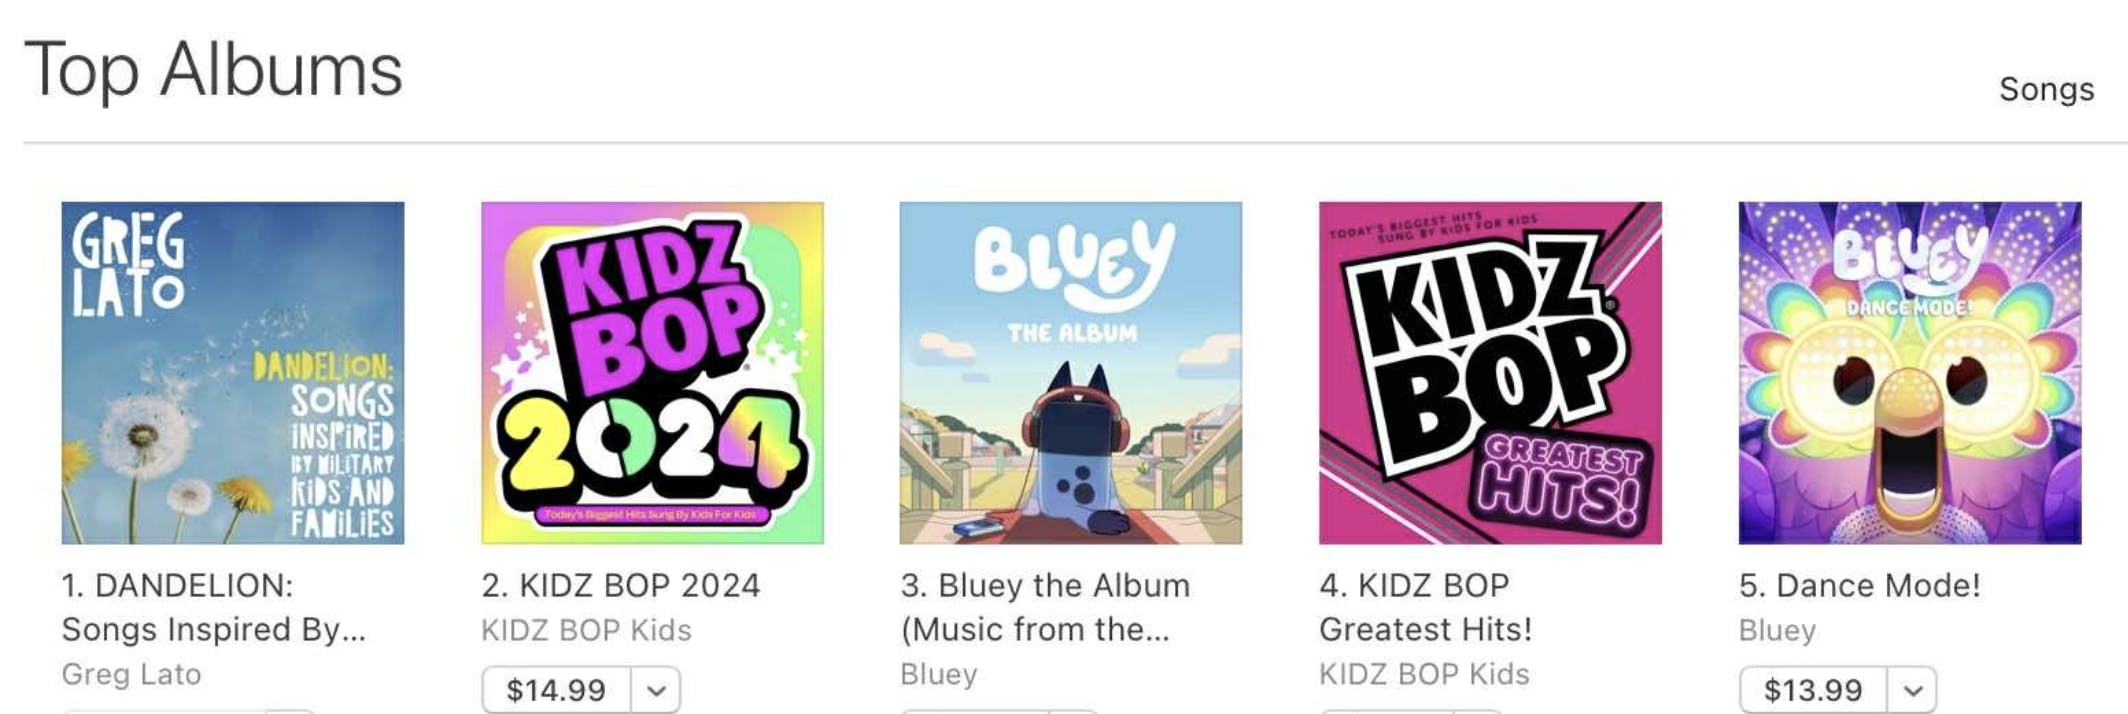Expand the dropdown arrow beside $13.99
The height and width of the screenshot is (714, 2128).
pos(1913,690)
